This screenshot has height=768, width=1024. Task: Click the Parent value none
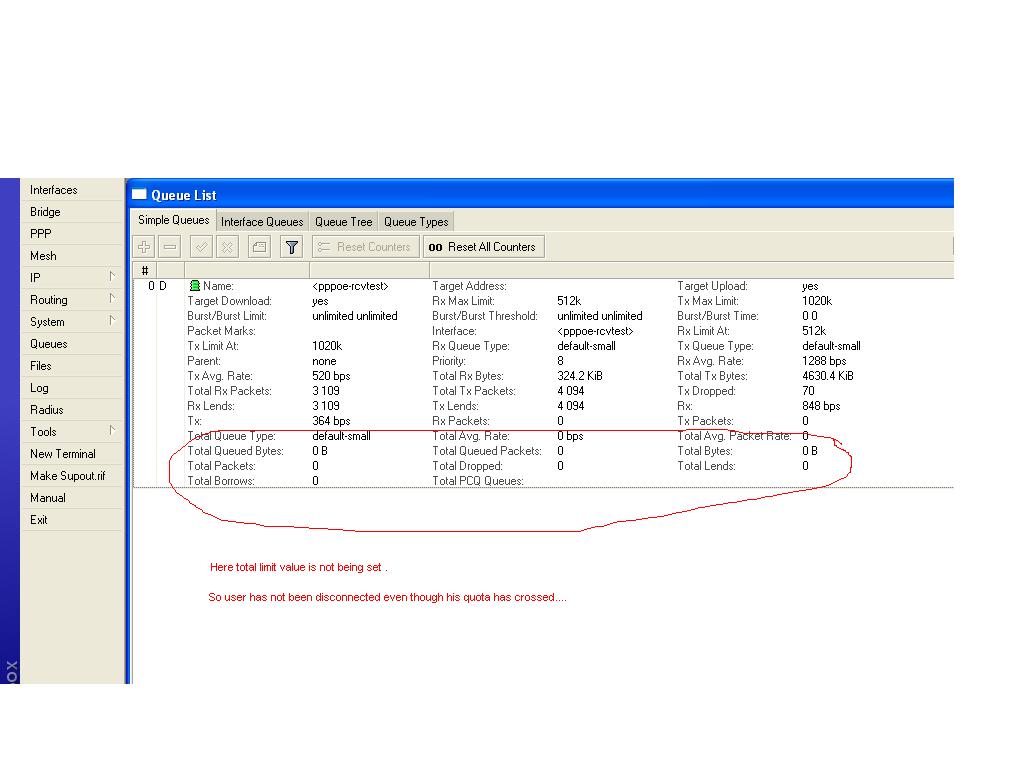point(324,361)
